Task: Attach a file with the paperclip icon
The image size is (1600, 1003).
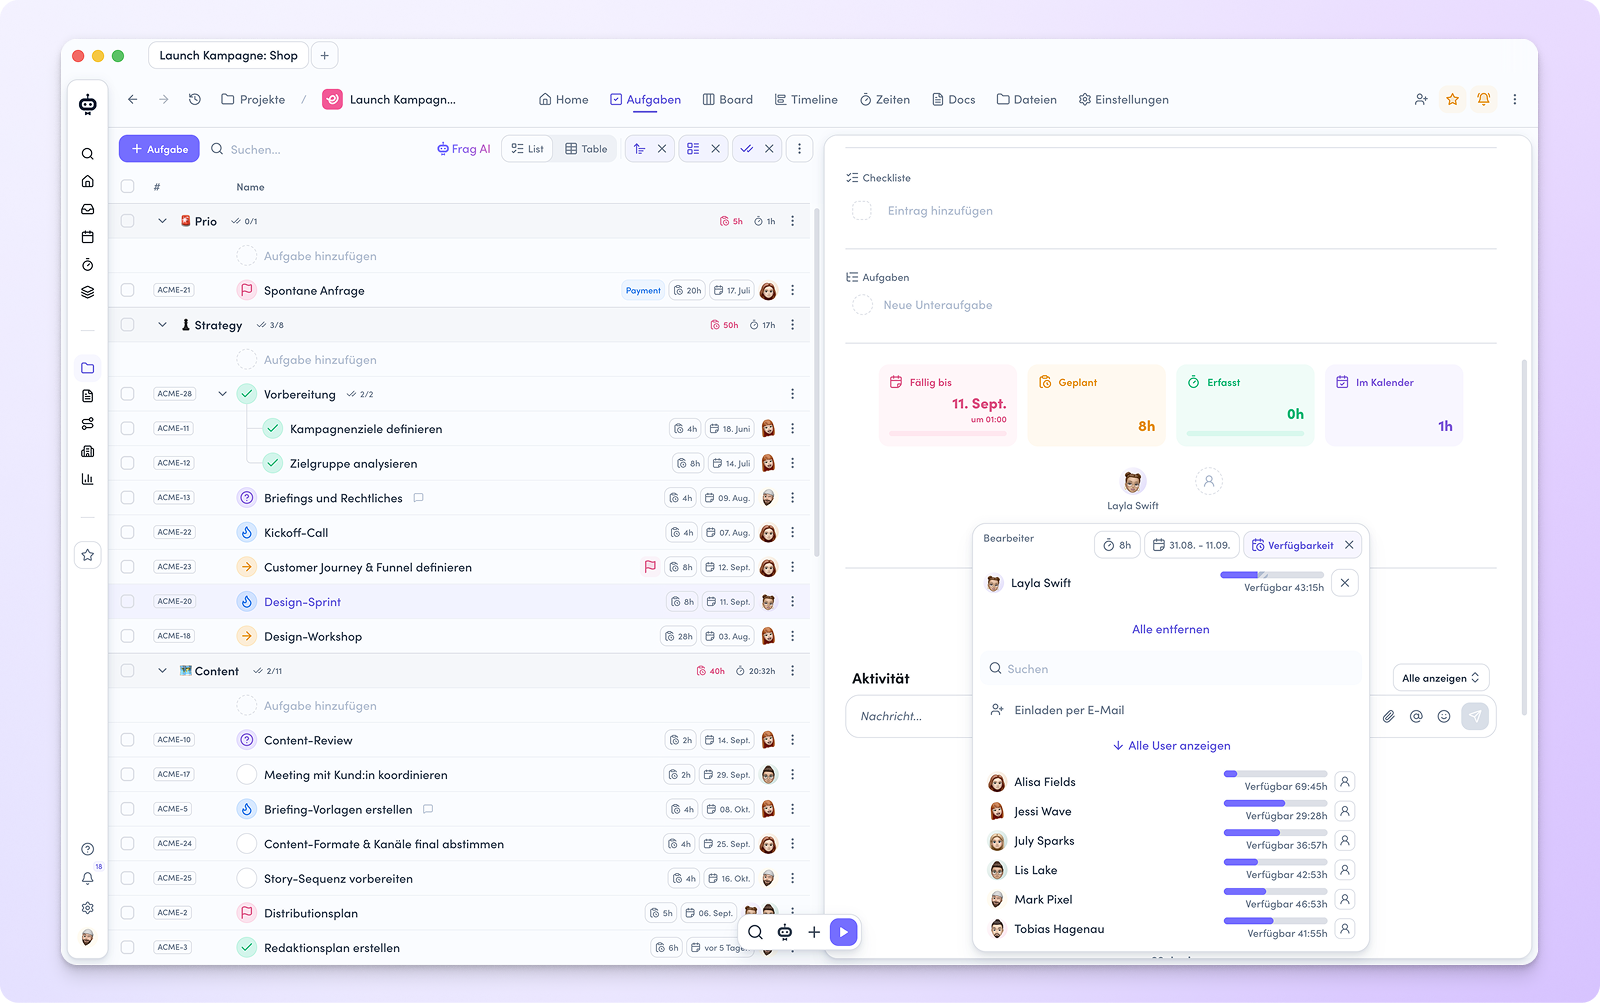Action: tap(1388, 716)
